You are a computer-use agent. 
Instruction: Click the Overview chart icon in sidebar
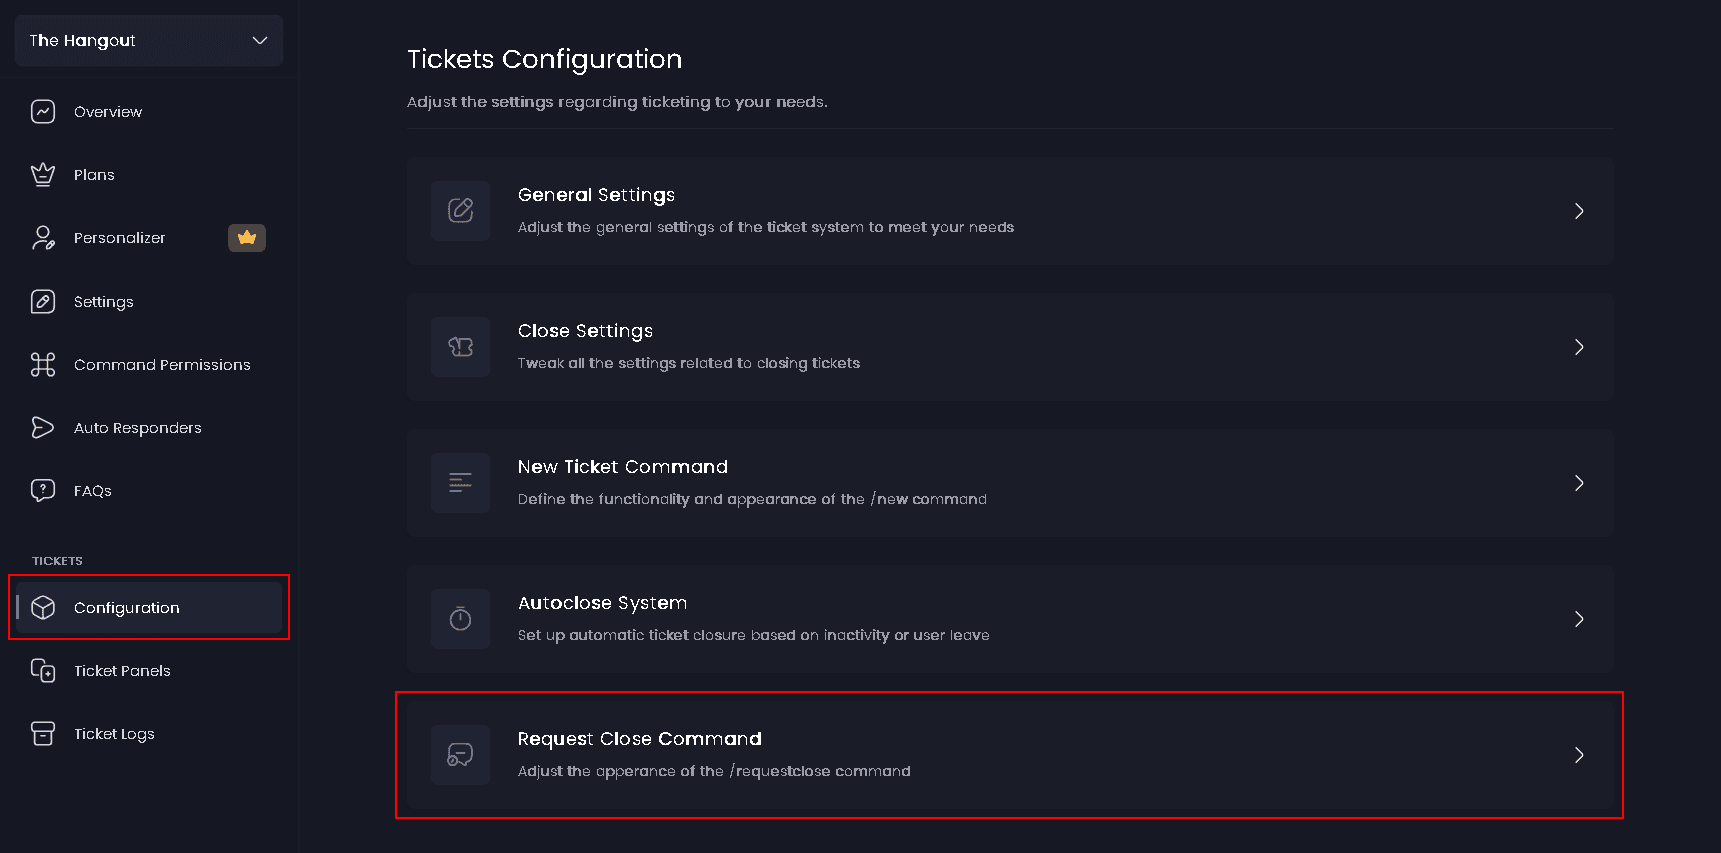point(43,112)
